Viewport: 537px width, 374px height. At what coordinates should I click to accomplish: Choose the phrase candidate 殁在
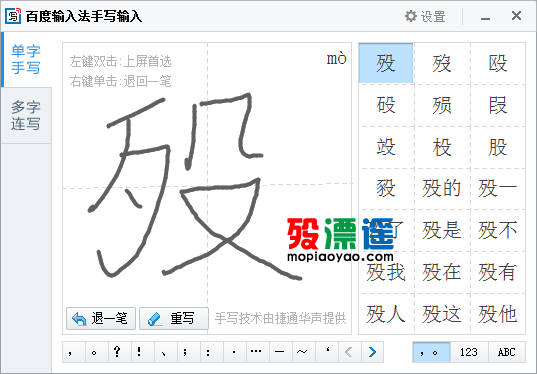[442, 272]
